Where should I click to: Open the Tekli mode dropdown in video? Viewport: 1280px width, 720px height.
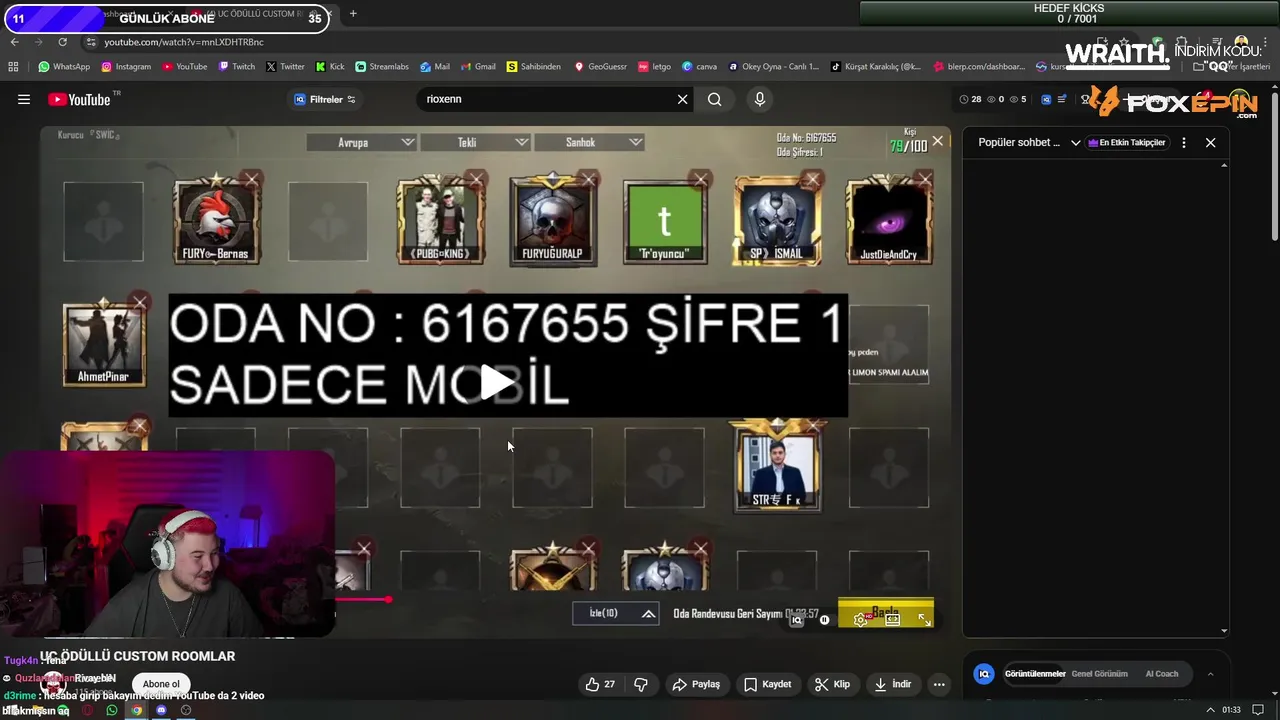pos(475,142)
